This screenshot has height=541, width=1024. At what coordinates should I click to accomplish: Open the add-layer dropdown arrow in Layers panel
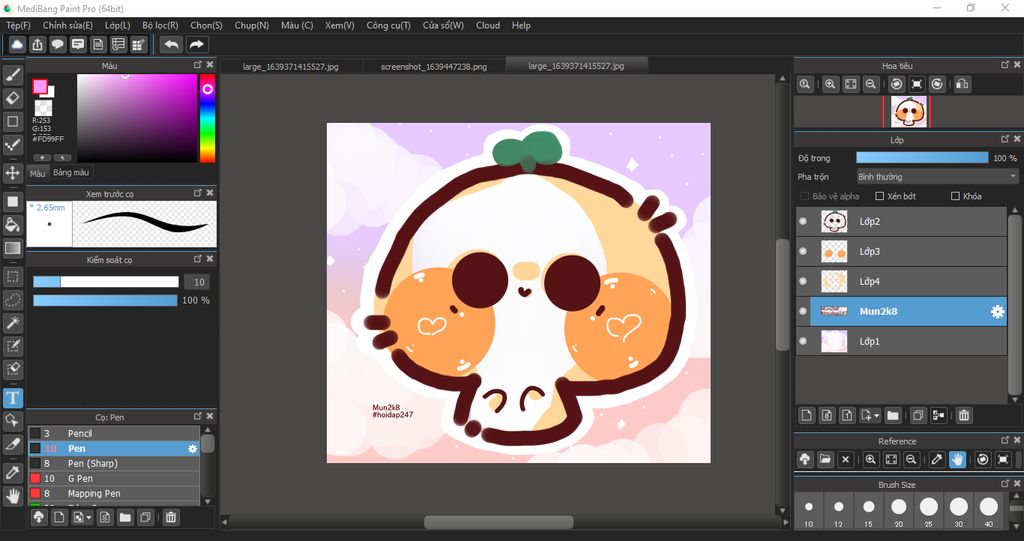click(x=876, y=415)
